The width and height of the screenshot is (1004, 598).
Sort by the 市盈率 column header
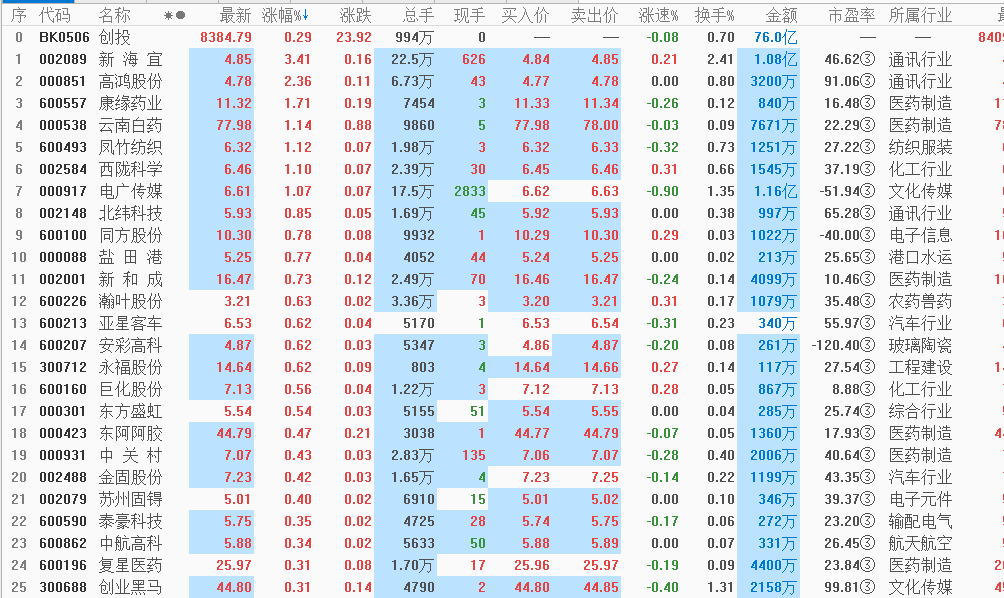pos(852,15)
